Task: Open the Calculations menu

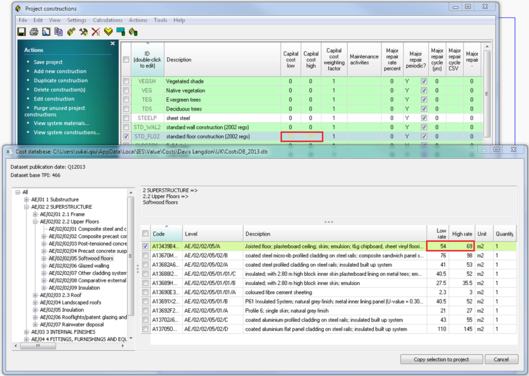Action: [108, 20]
